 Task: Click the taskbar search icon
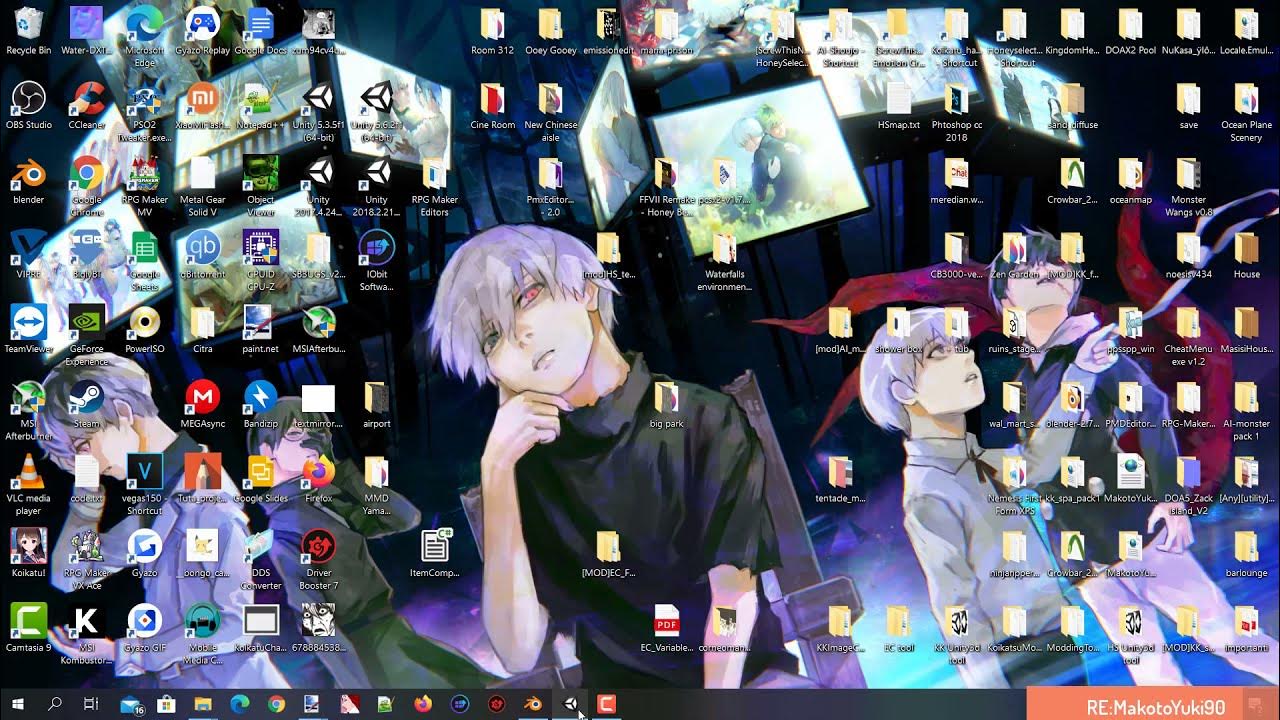coord(55,704)
